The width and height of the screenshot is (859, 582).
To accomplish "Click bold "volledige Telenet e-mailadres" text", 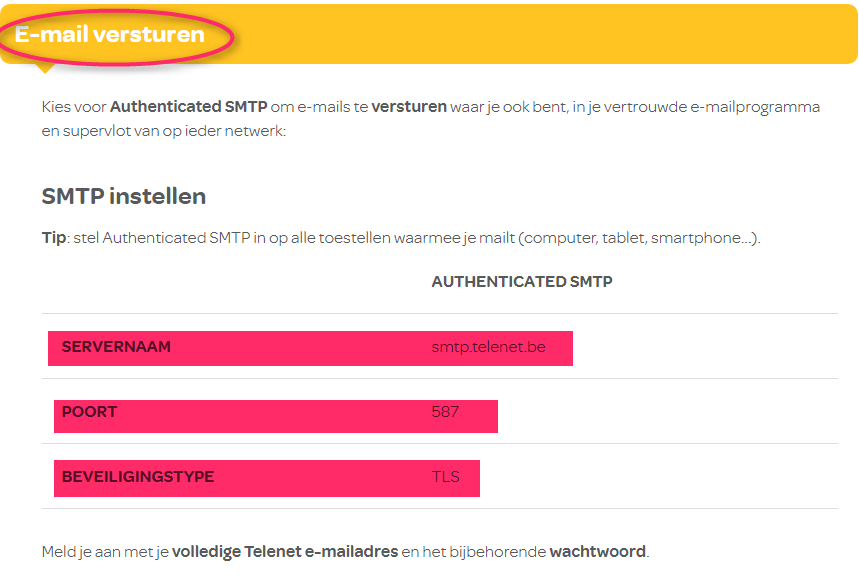I will [x=284, y=551].
